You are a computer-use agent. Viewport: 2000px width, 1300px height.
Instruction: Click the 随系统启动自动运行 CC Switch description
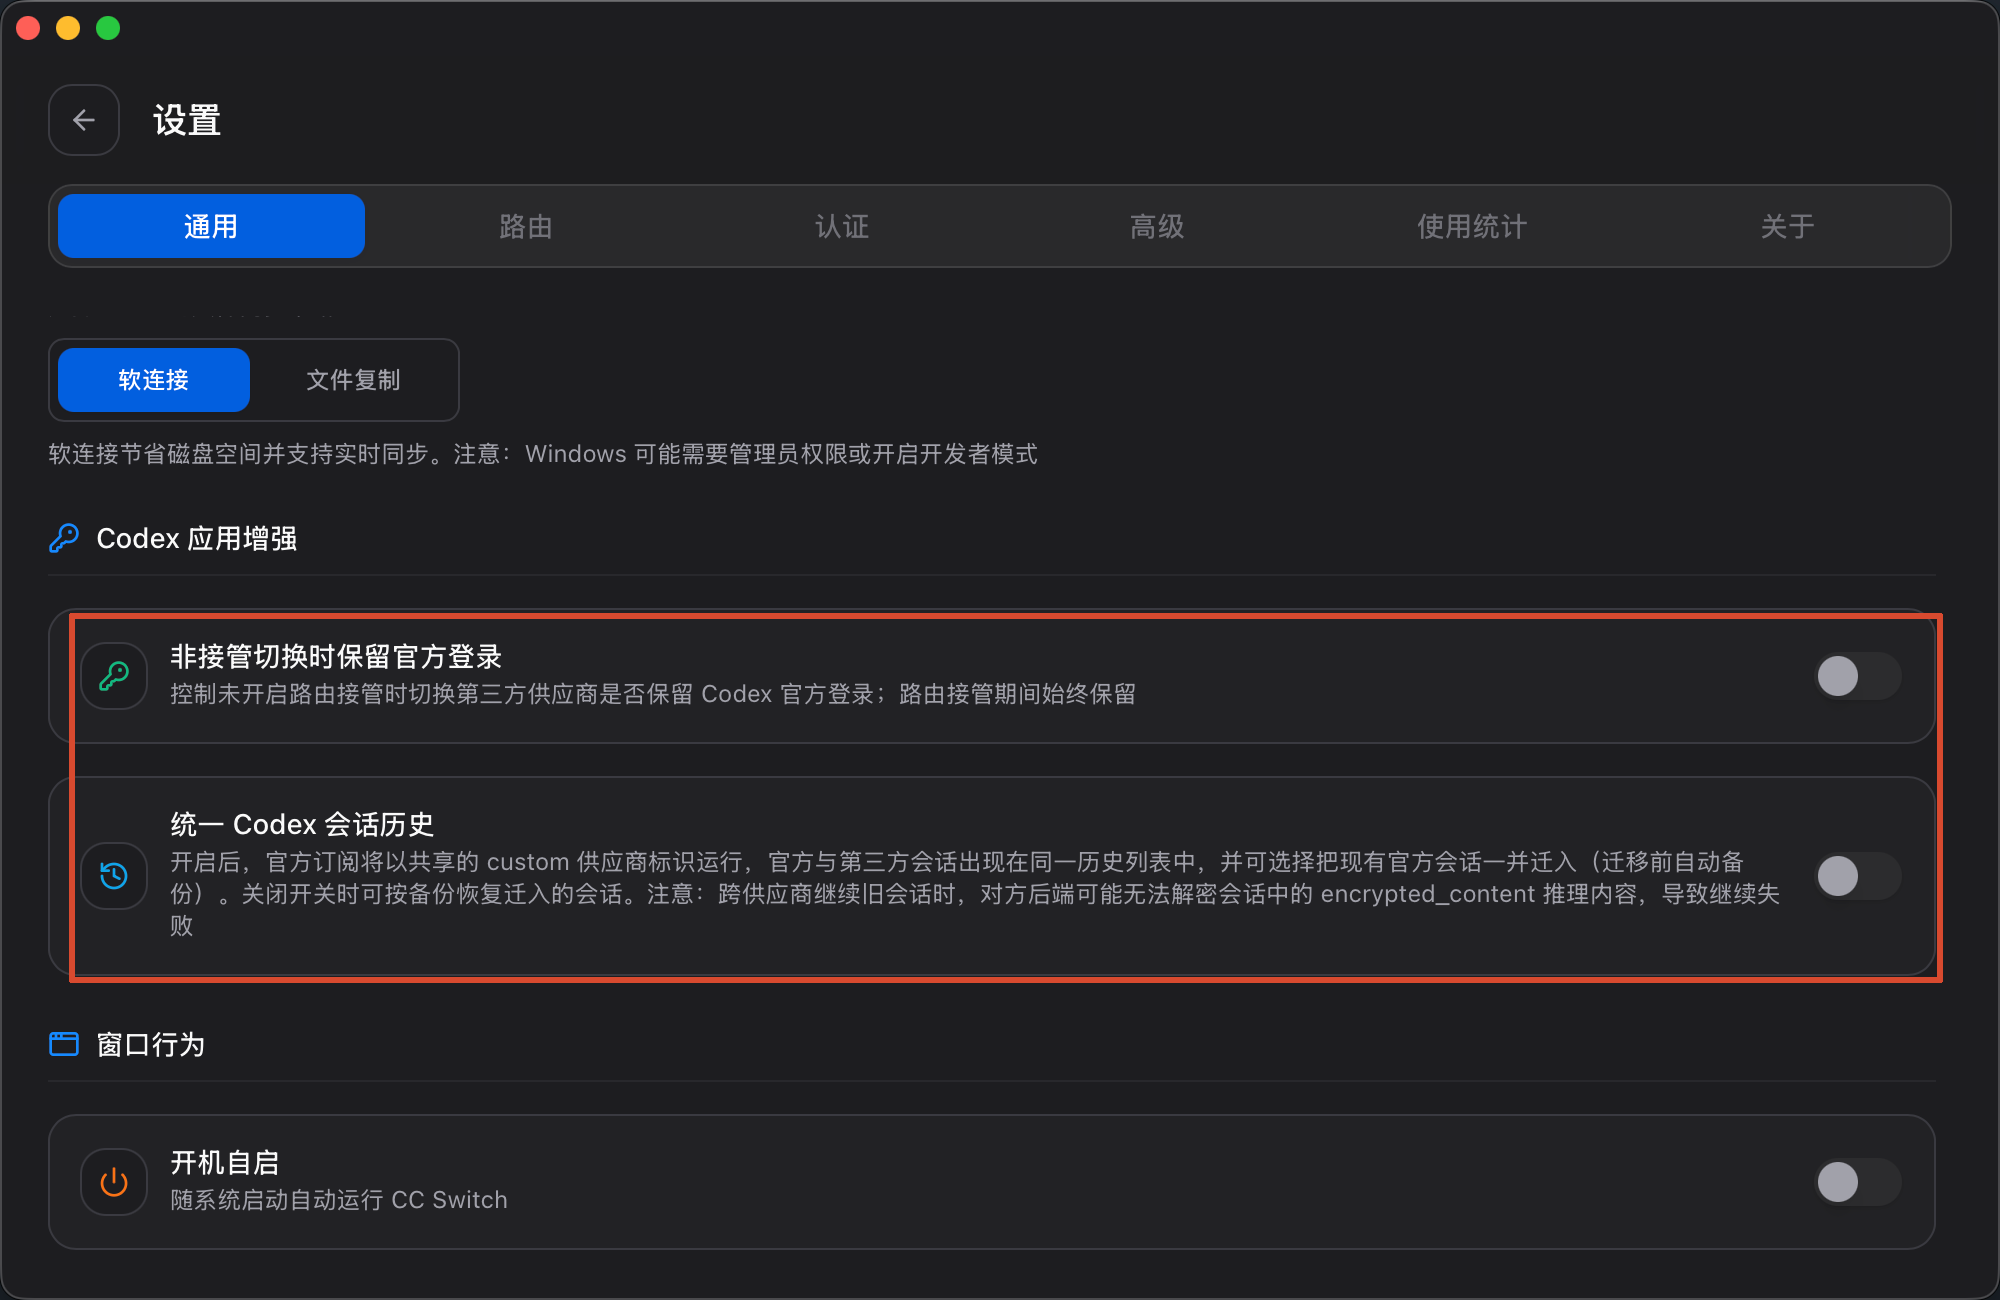coord(339,1199)
